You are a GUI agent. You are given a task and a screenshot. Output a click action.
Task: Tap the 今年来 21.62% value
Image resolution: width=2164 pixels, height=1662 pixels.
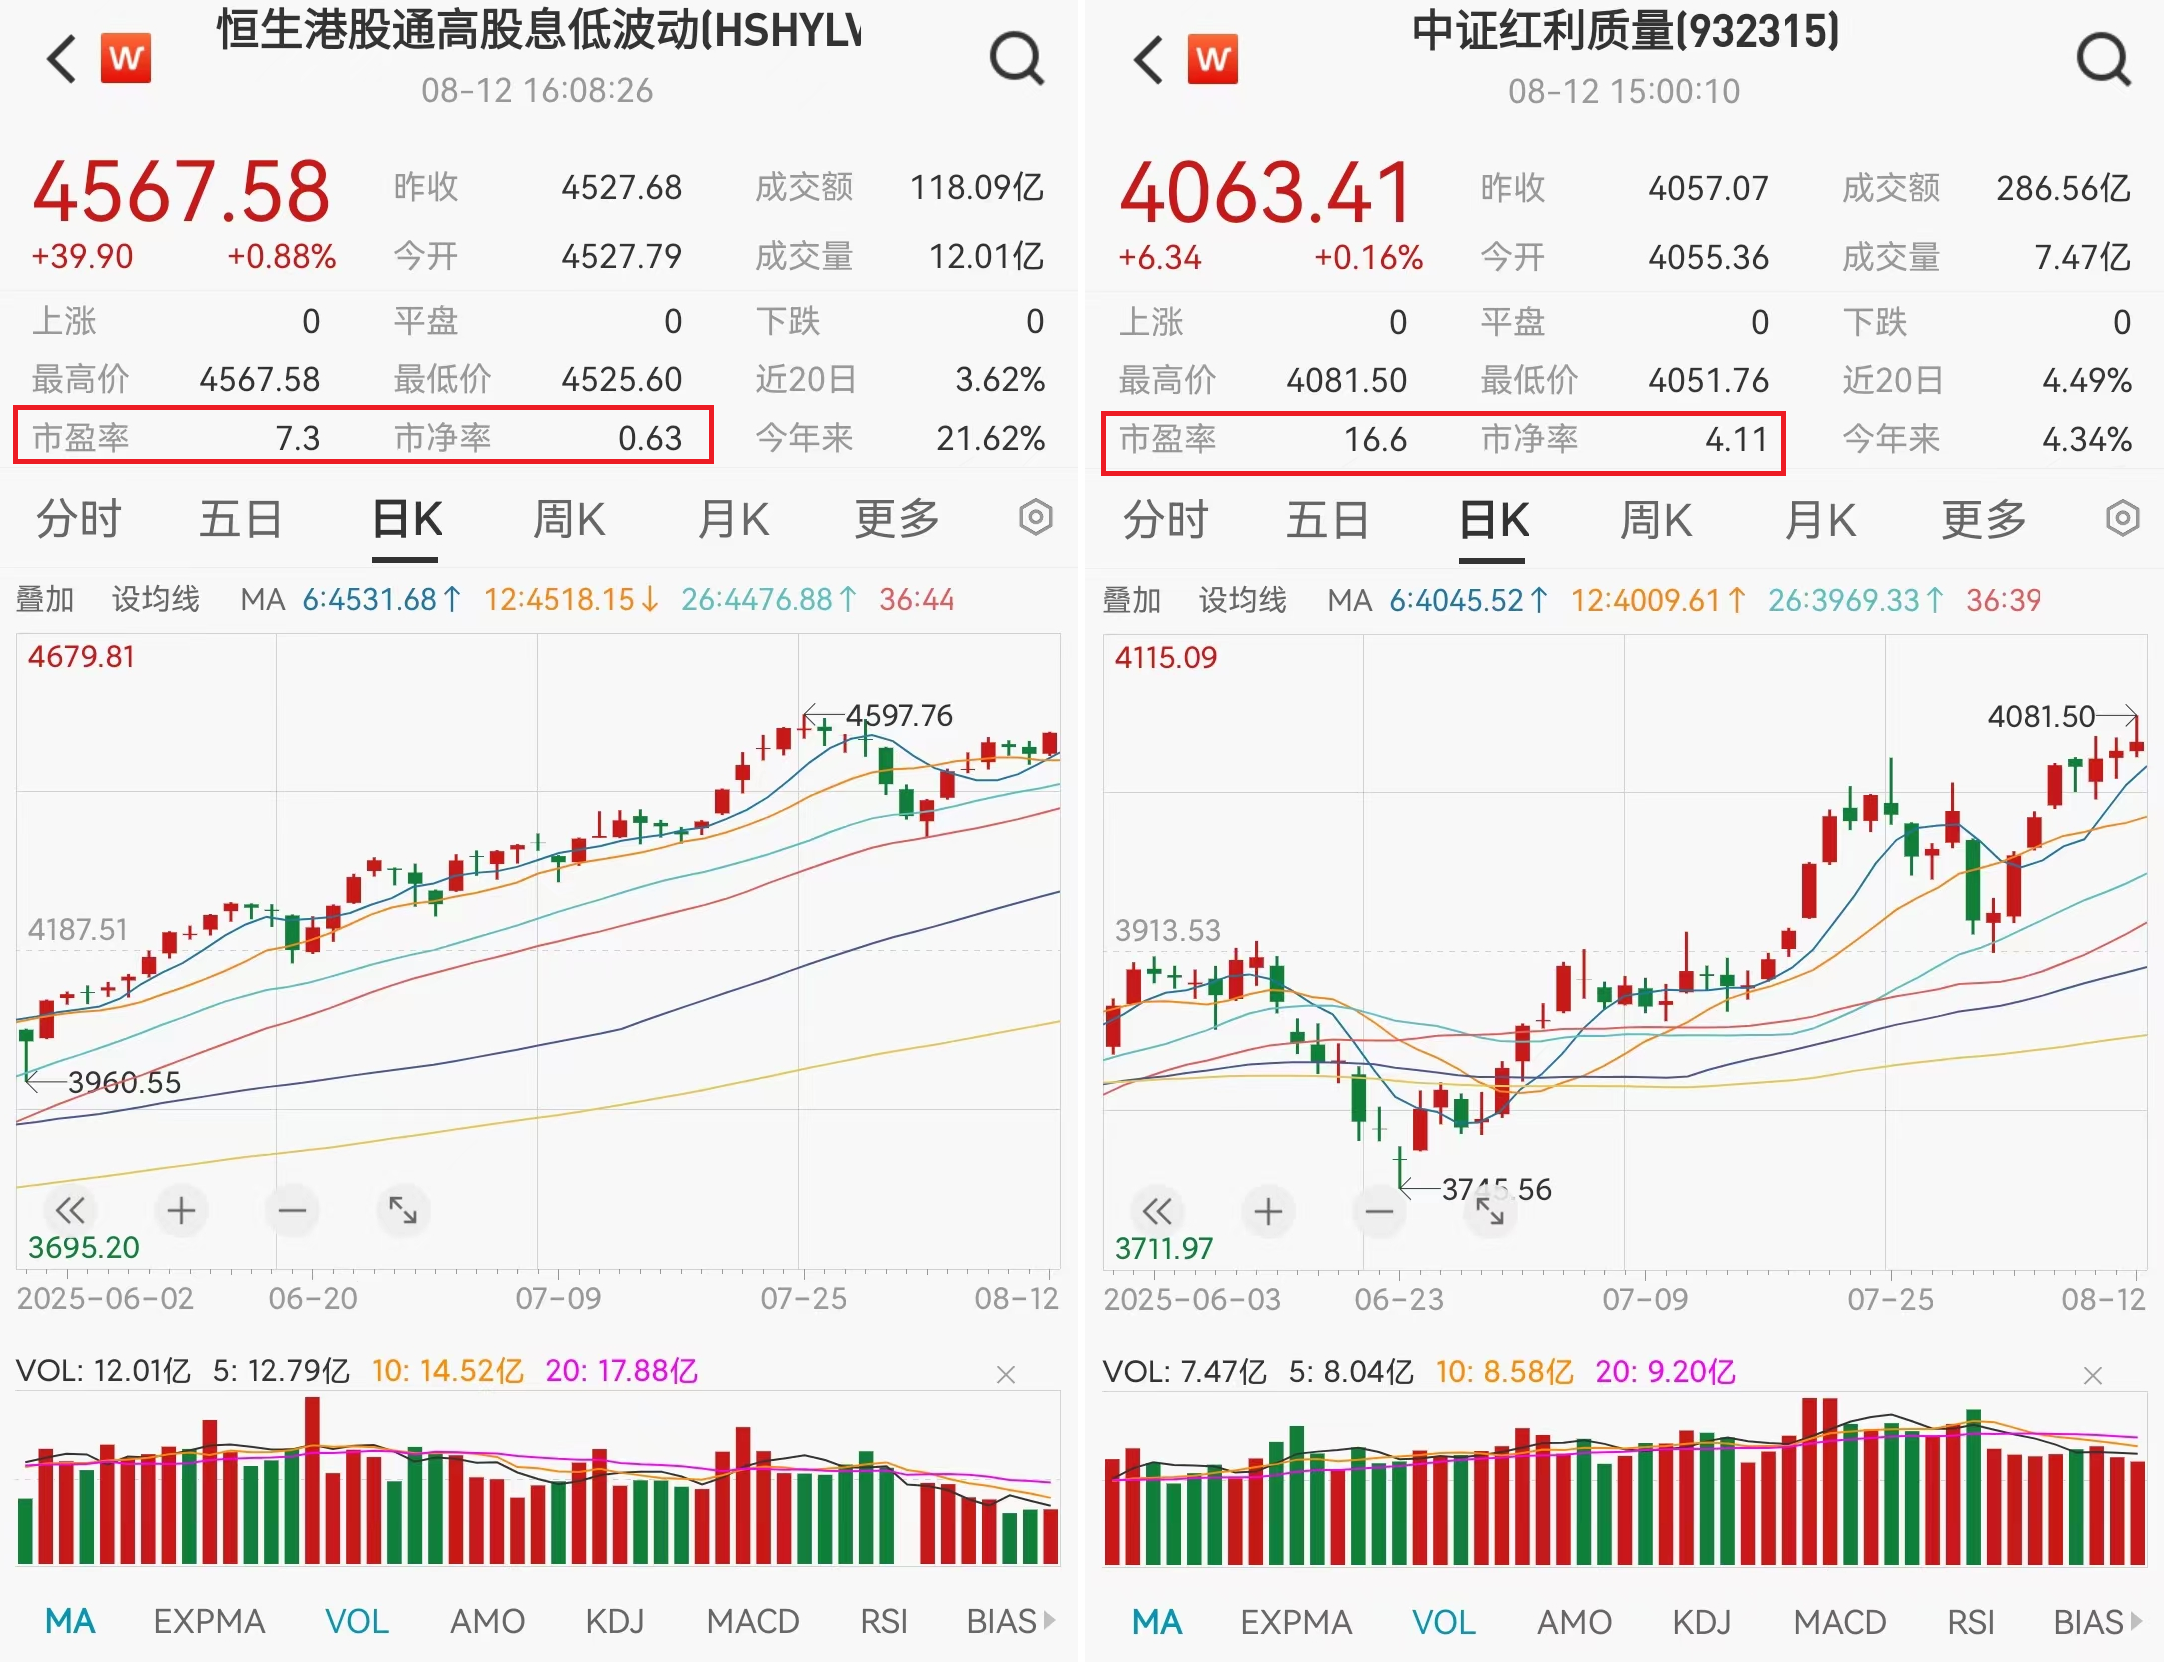pyautogui.click(x=990, y=438)
